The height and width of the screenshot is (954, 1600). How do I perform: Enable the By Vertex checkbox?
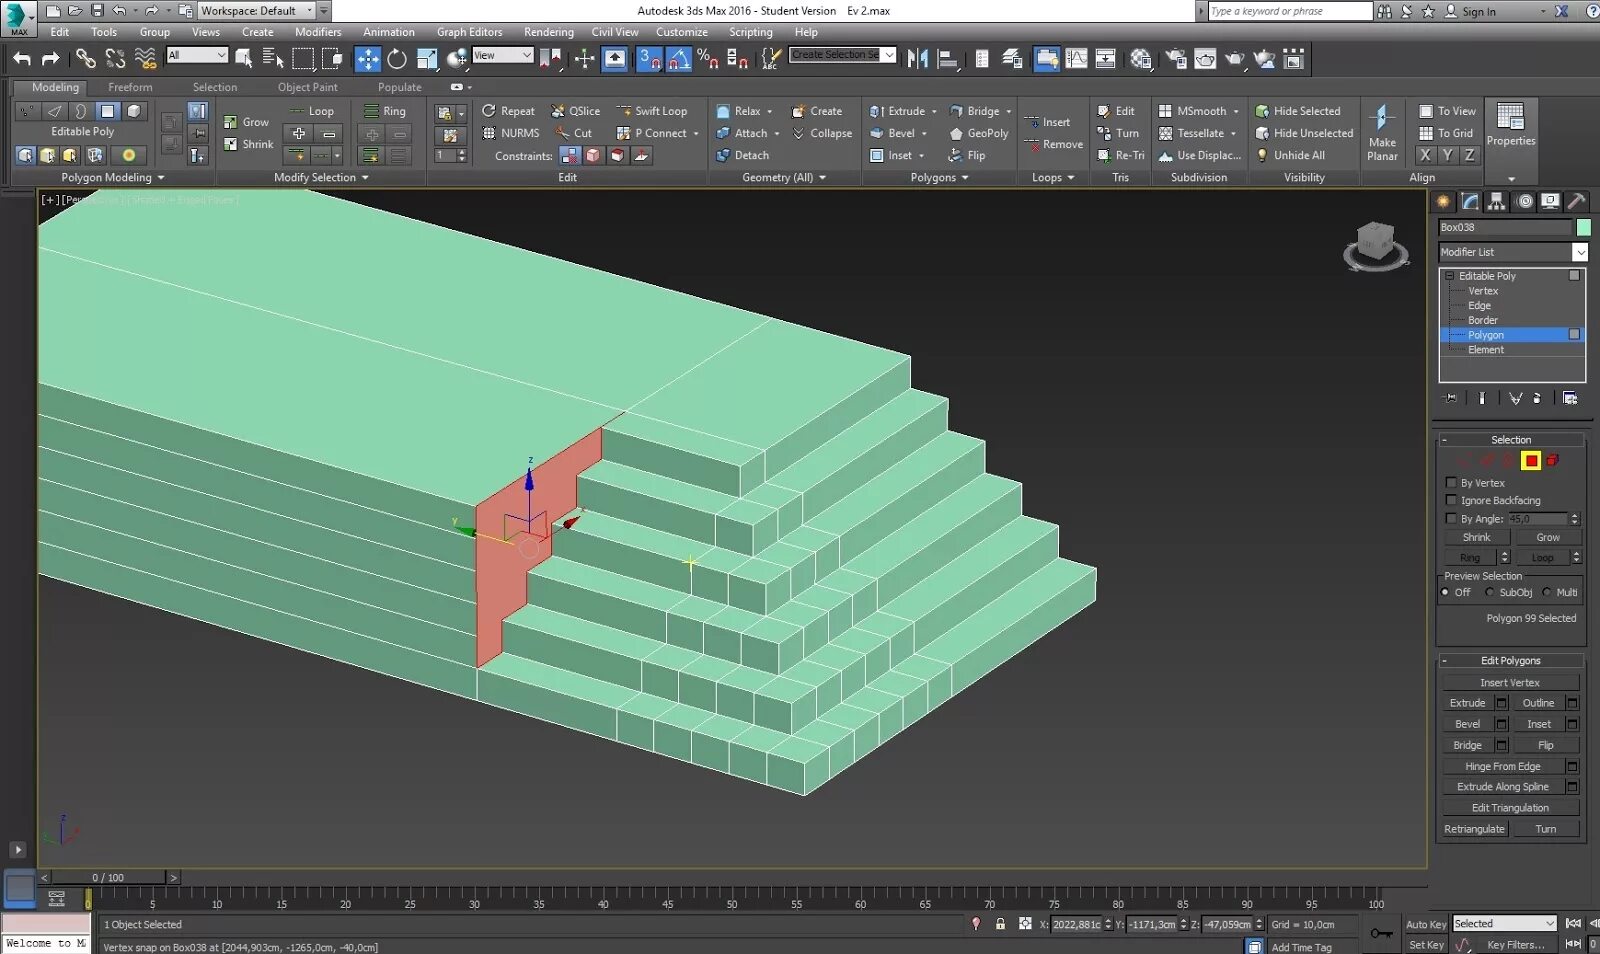click(x=1451, y=483)
